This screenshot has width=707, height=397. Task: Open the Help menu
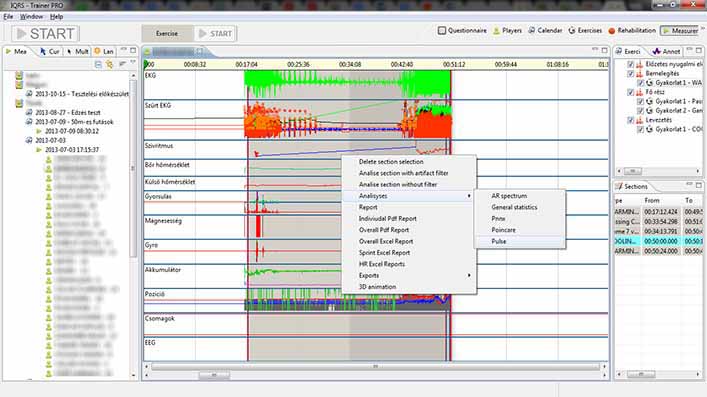56,17
